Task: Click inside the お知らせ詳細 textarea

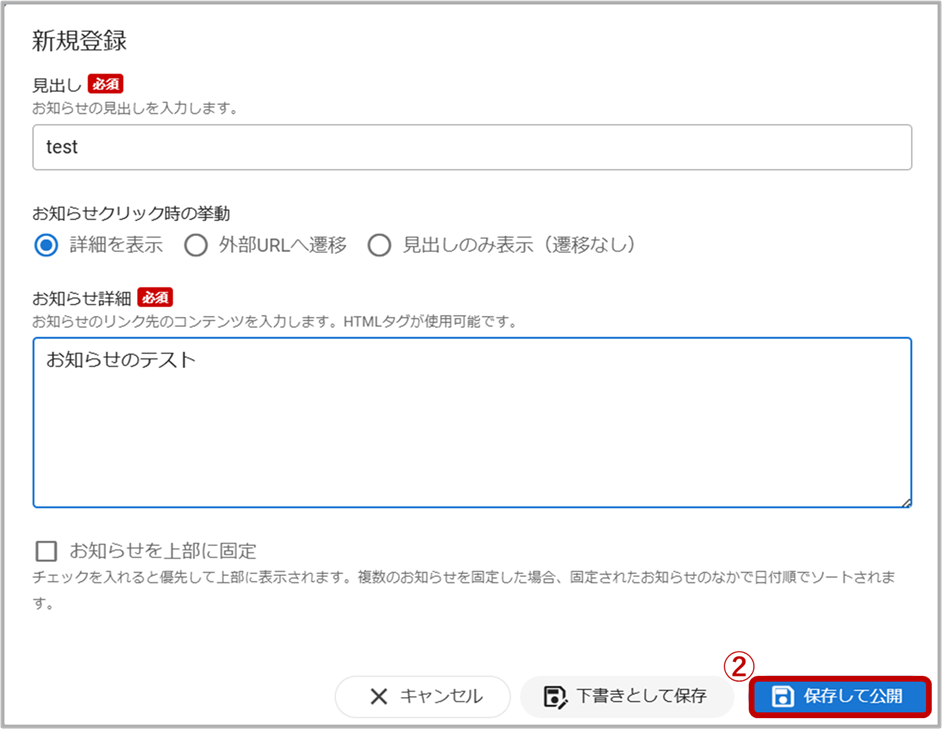Action: point(472,422)
